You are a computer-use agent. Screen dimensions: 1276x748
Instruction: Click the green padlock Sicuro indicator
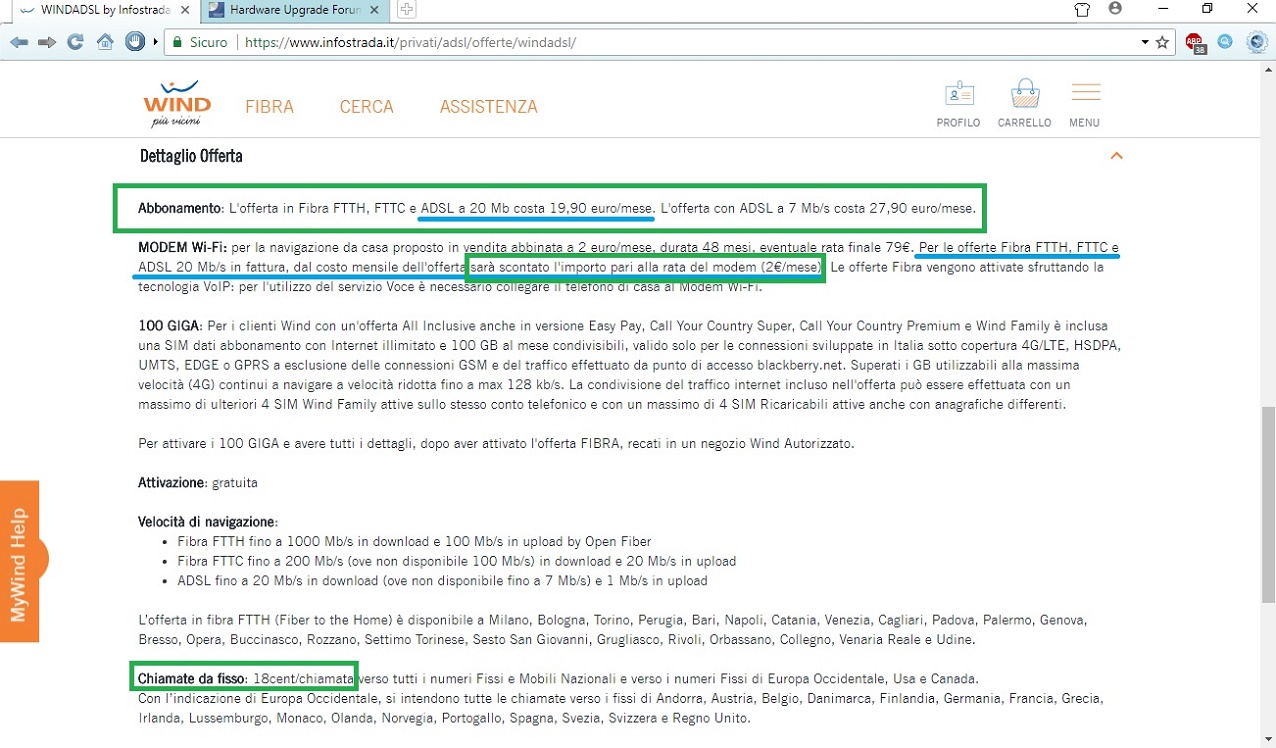coord(200,43)
